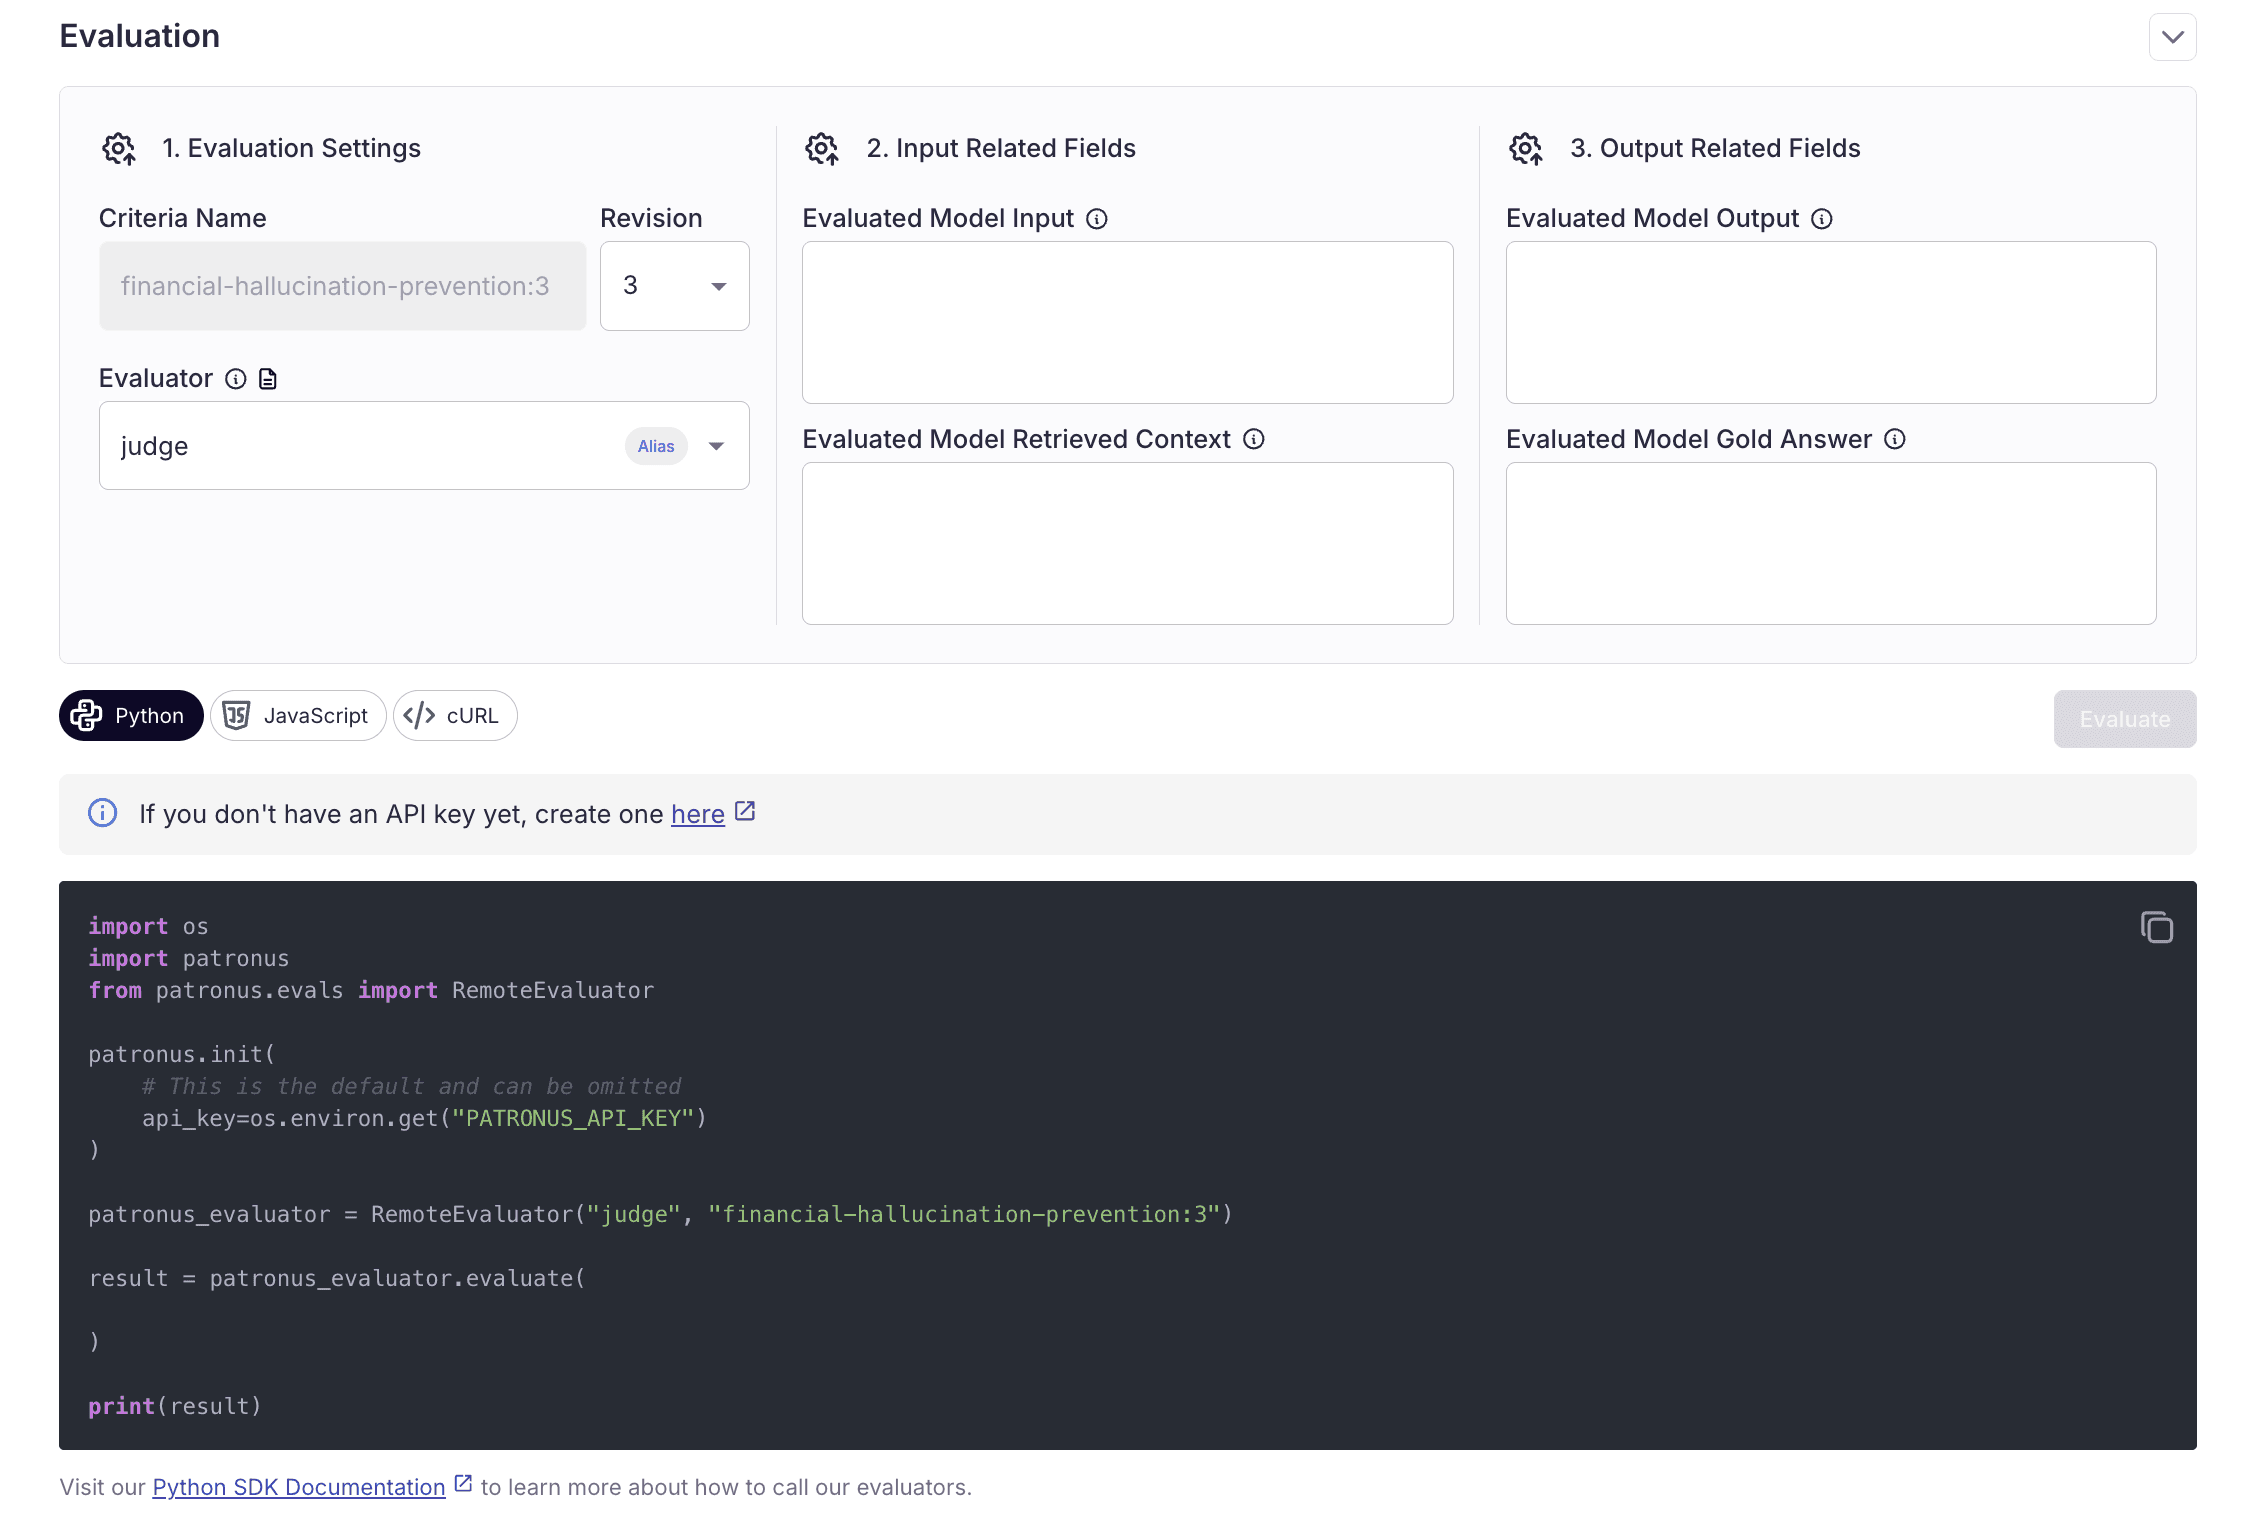Viewport: 2256px width, 1526px height.
Task: View info about Evaluated Model Output
Action: click(x=1822, y=219)
